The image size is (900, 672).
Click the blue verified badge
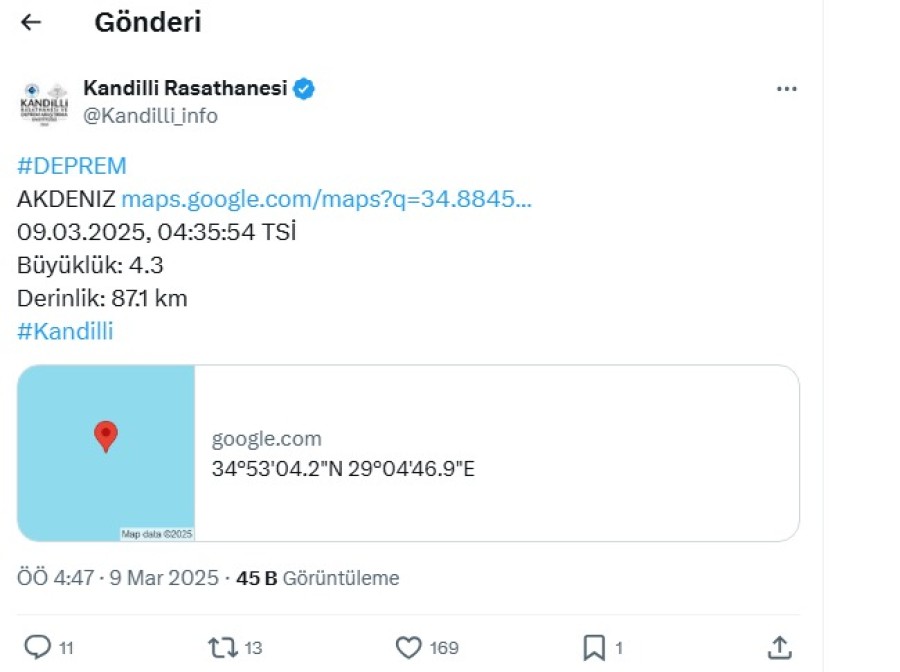304,89
